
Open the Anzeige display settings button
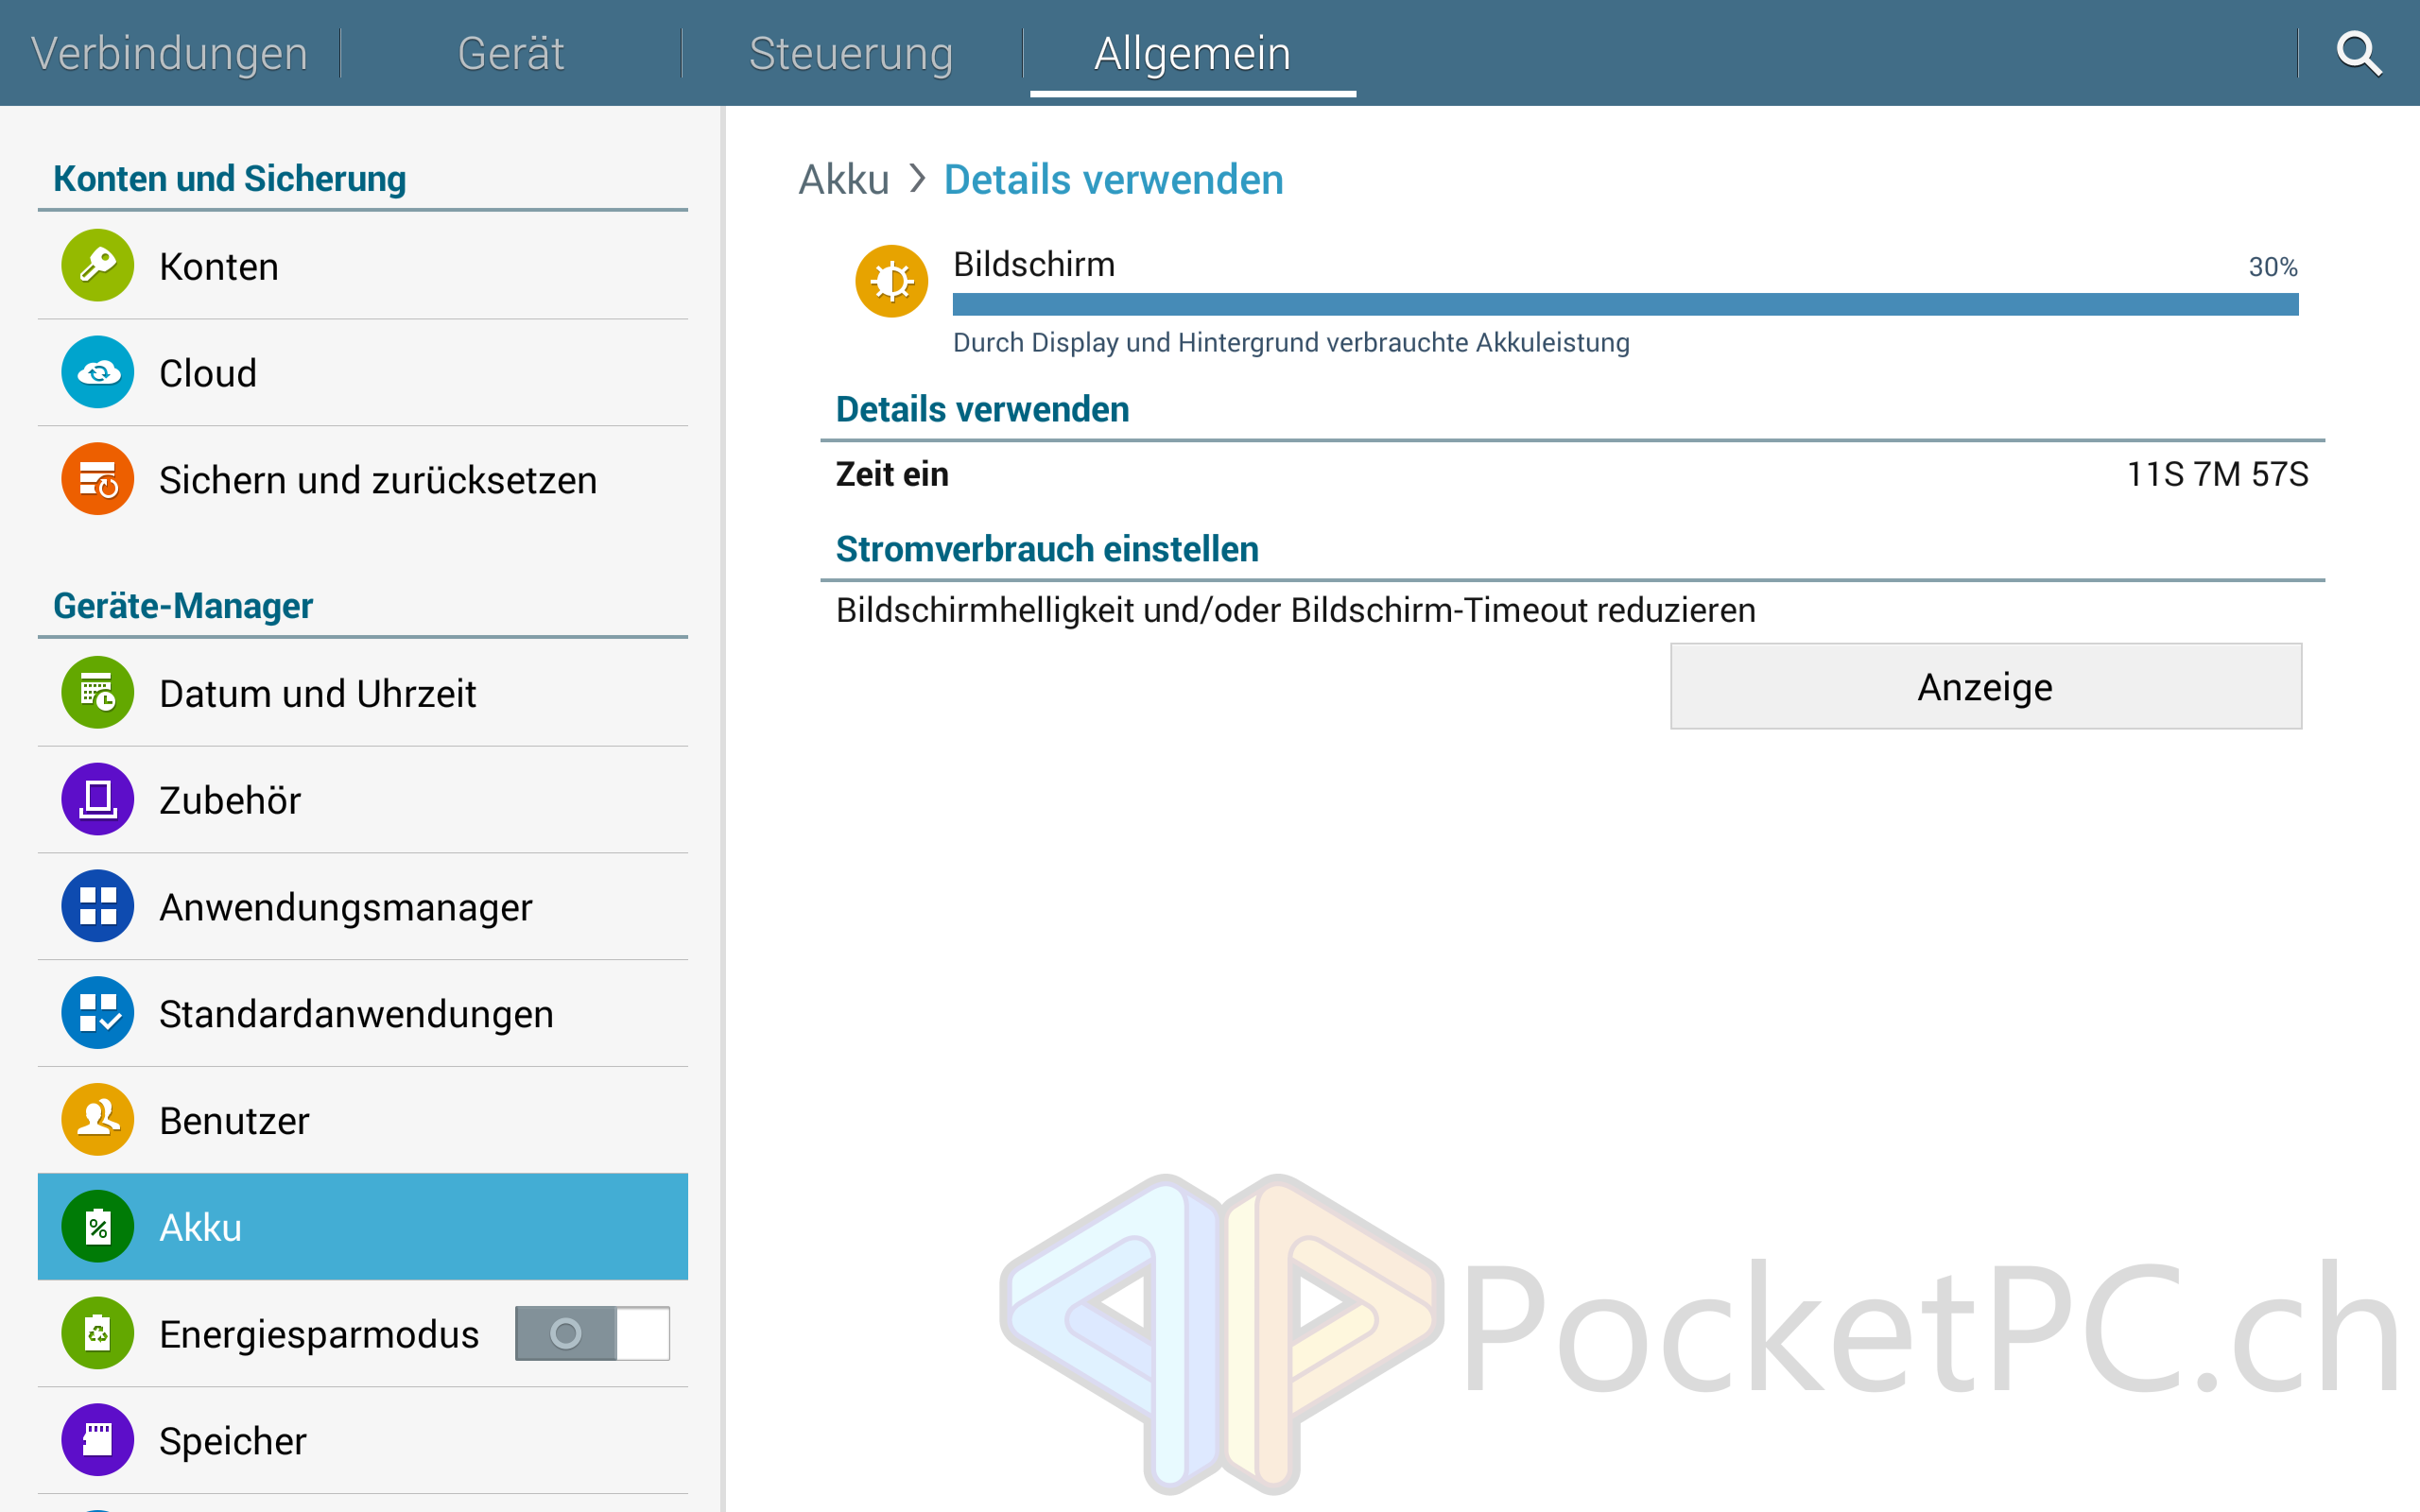click(1986, 686)
